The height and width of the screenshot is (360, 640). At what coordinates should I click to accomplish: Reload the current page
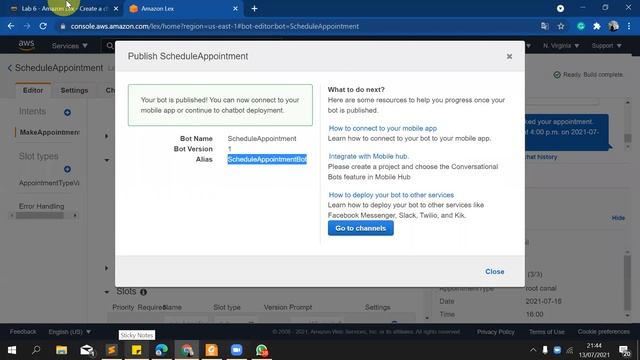point(43,26)
